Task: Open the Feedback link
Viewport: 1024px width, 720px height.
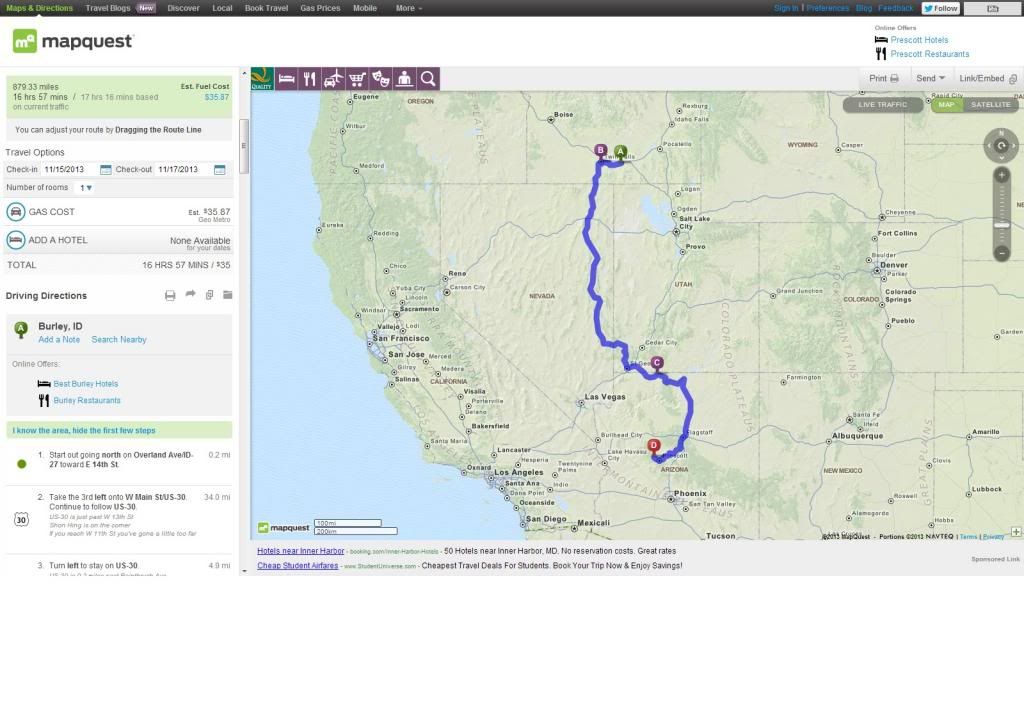Action: (x=896, y=8)
